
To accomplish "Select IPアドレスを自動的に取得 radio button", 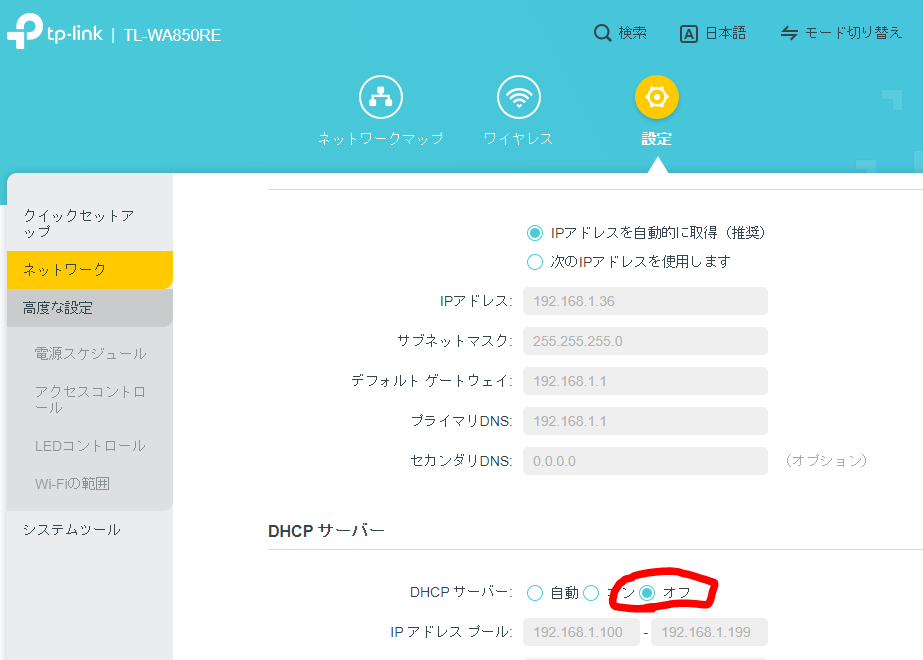I will [x=534, y=233].
